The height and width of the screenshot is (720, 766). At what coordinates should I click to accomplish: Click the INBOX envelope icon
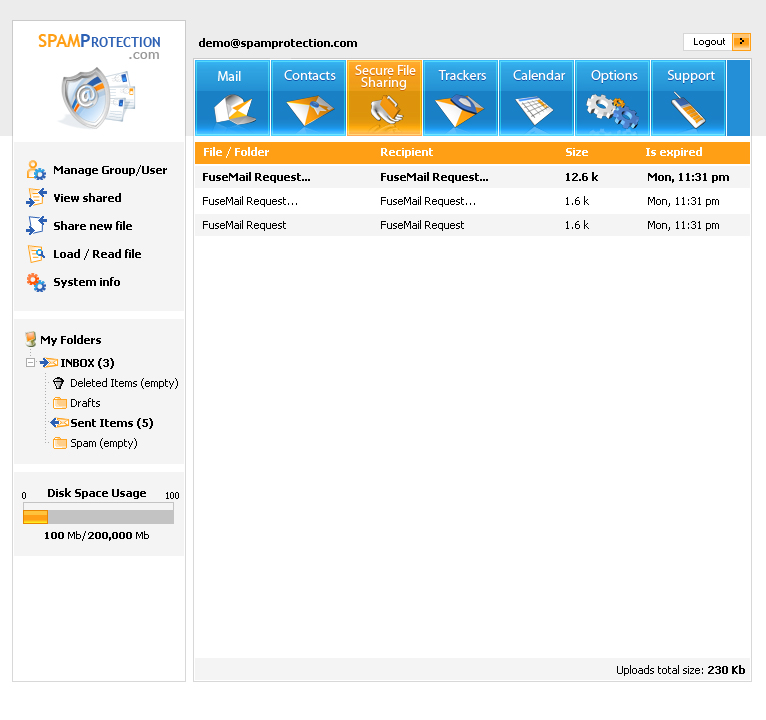tap(49, 362)
